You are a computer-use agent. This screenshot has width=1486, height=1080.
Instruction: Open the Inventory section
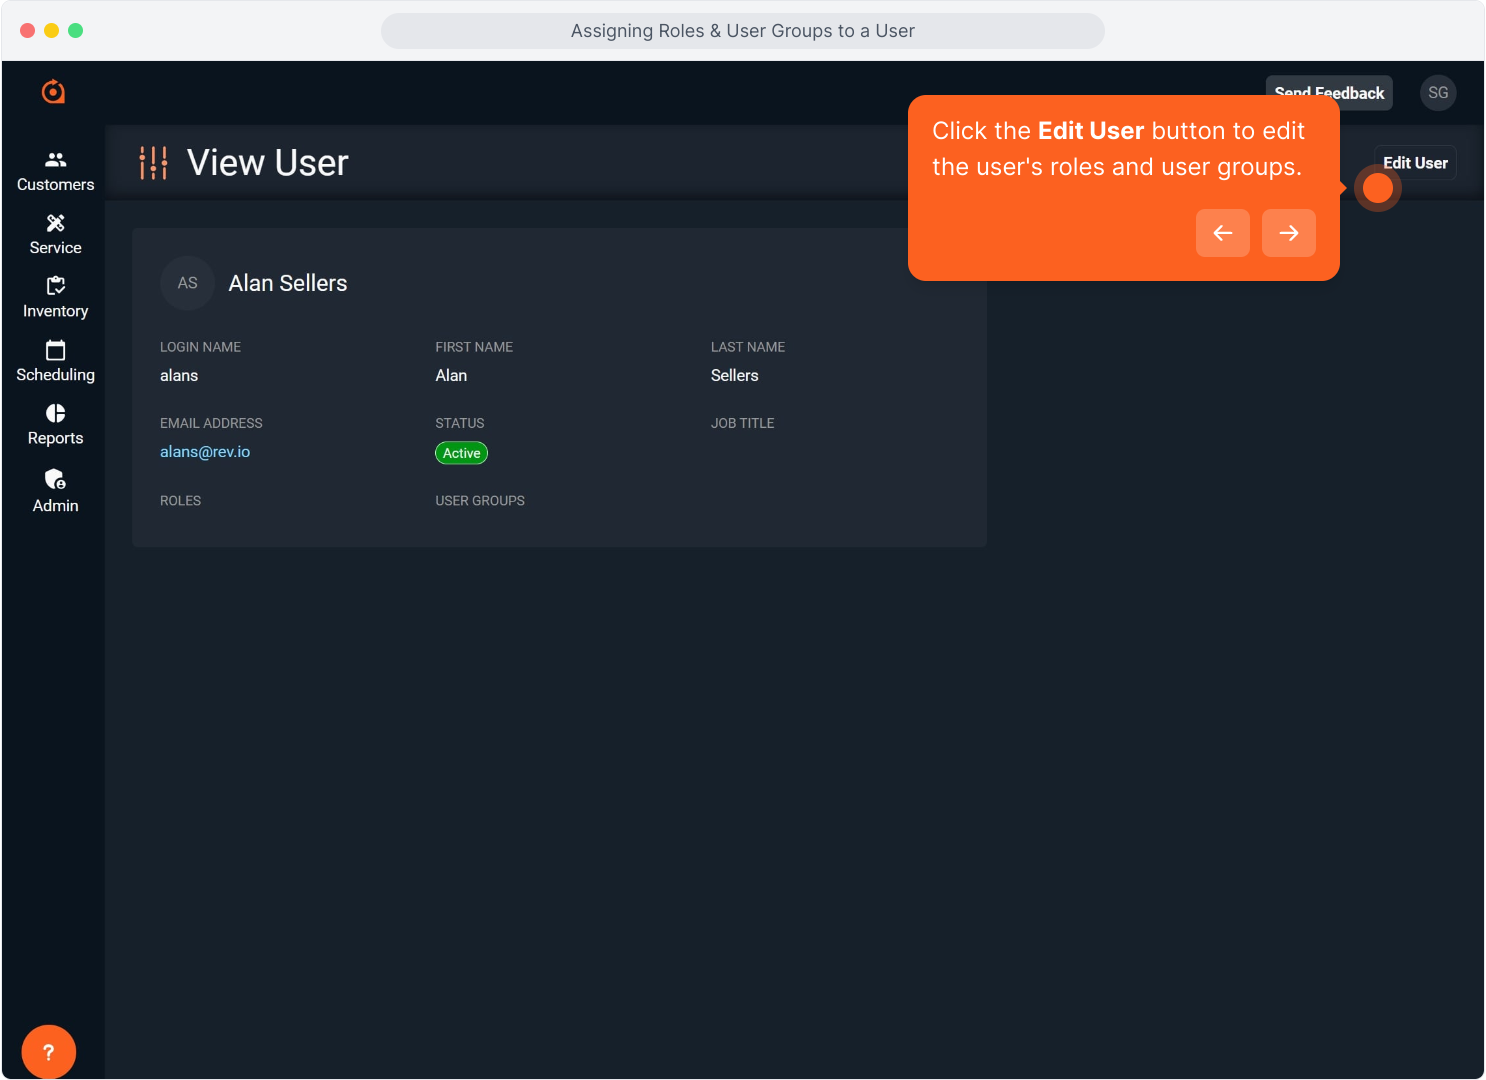(55, 297)
